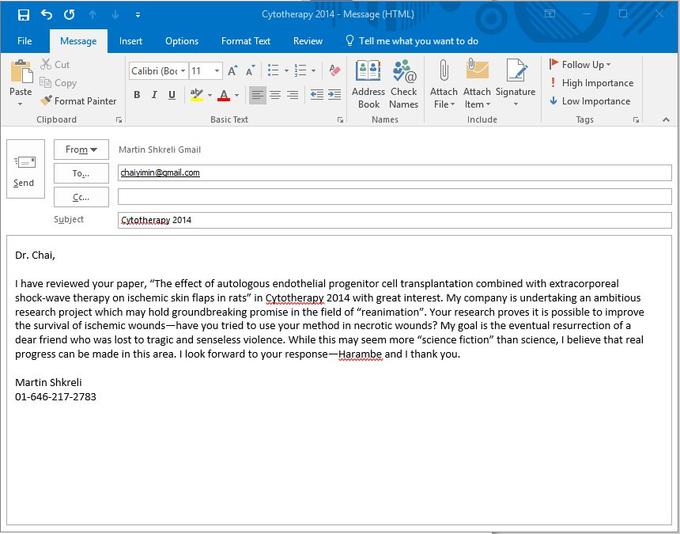Save the message with the floppy icon
680x534 pixels.
pos(23,15)
